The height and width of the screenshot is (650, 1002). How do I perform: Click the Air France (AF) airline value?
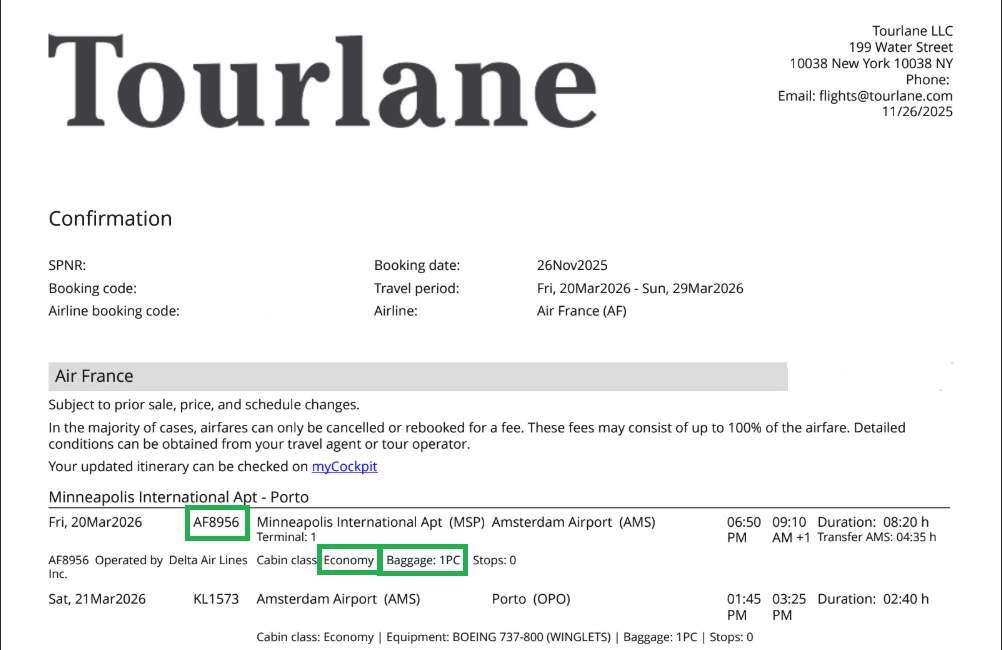click(581, 311)
